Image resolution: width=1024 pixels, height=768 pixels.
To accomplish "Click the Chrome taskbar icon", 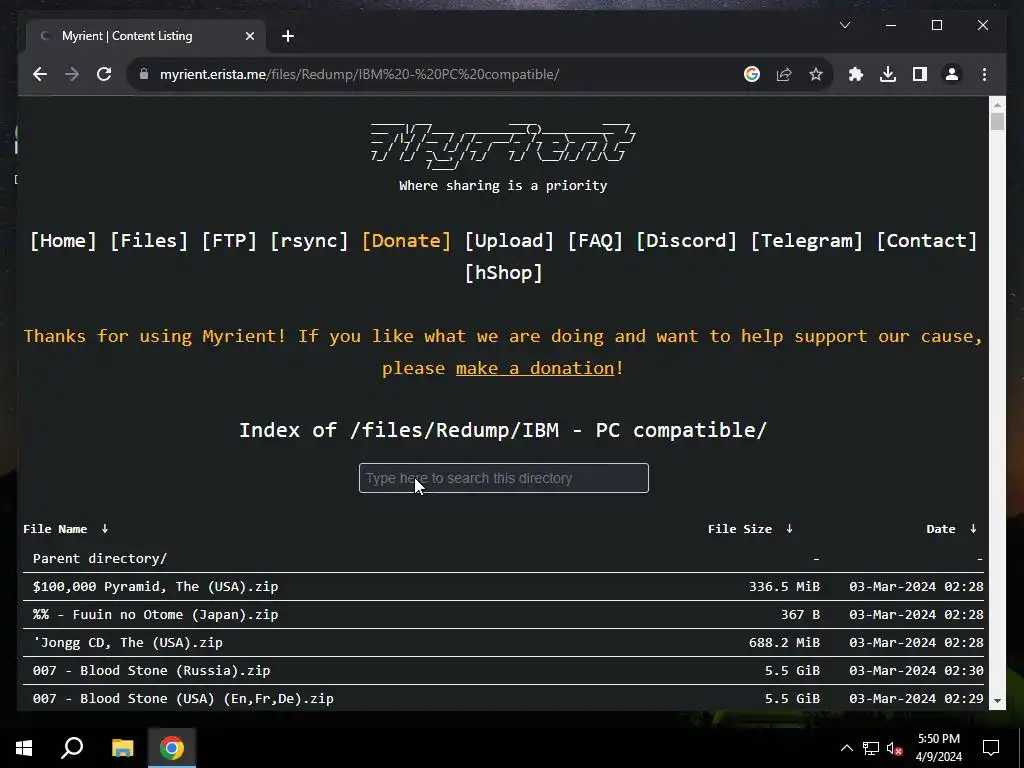I will point(172,748).
